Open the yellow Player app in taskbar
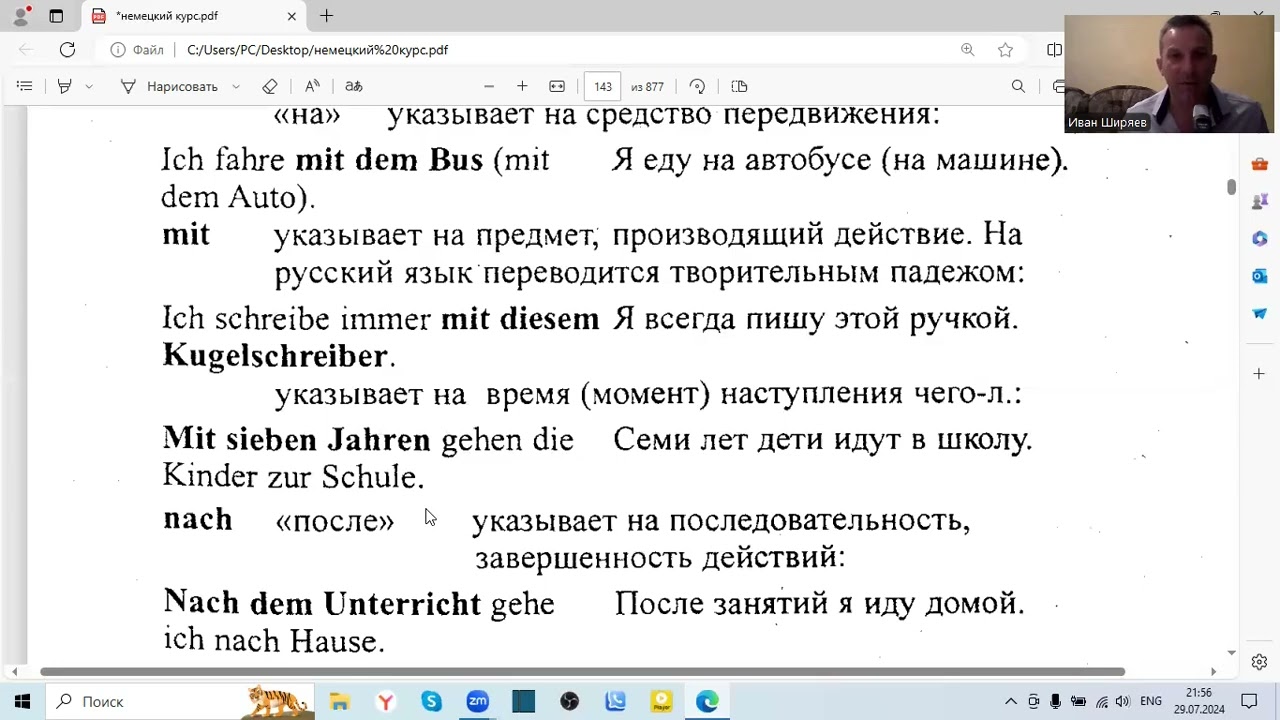Screen dimensions: 1280x720 click(x=661, y=701)
